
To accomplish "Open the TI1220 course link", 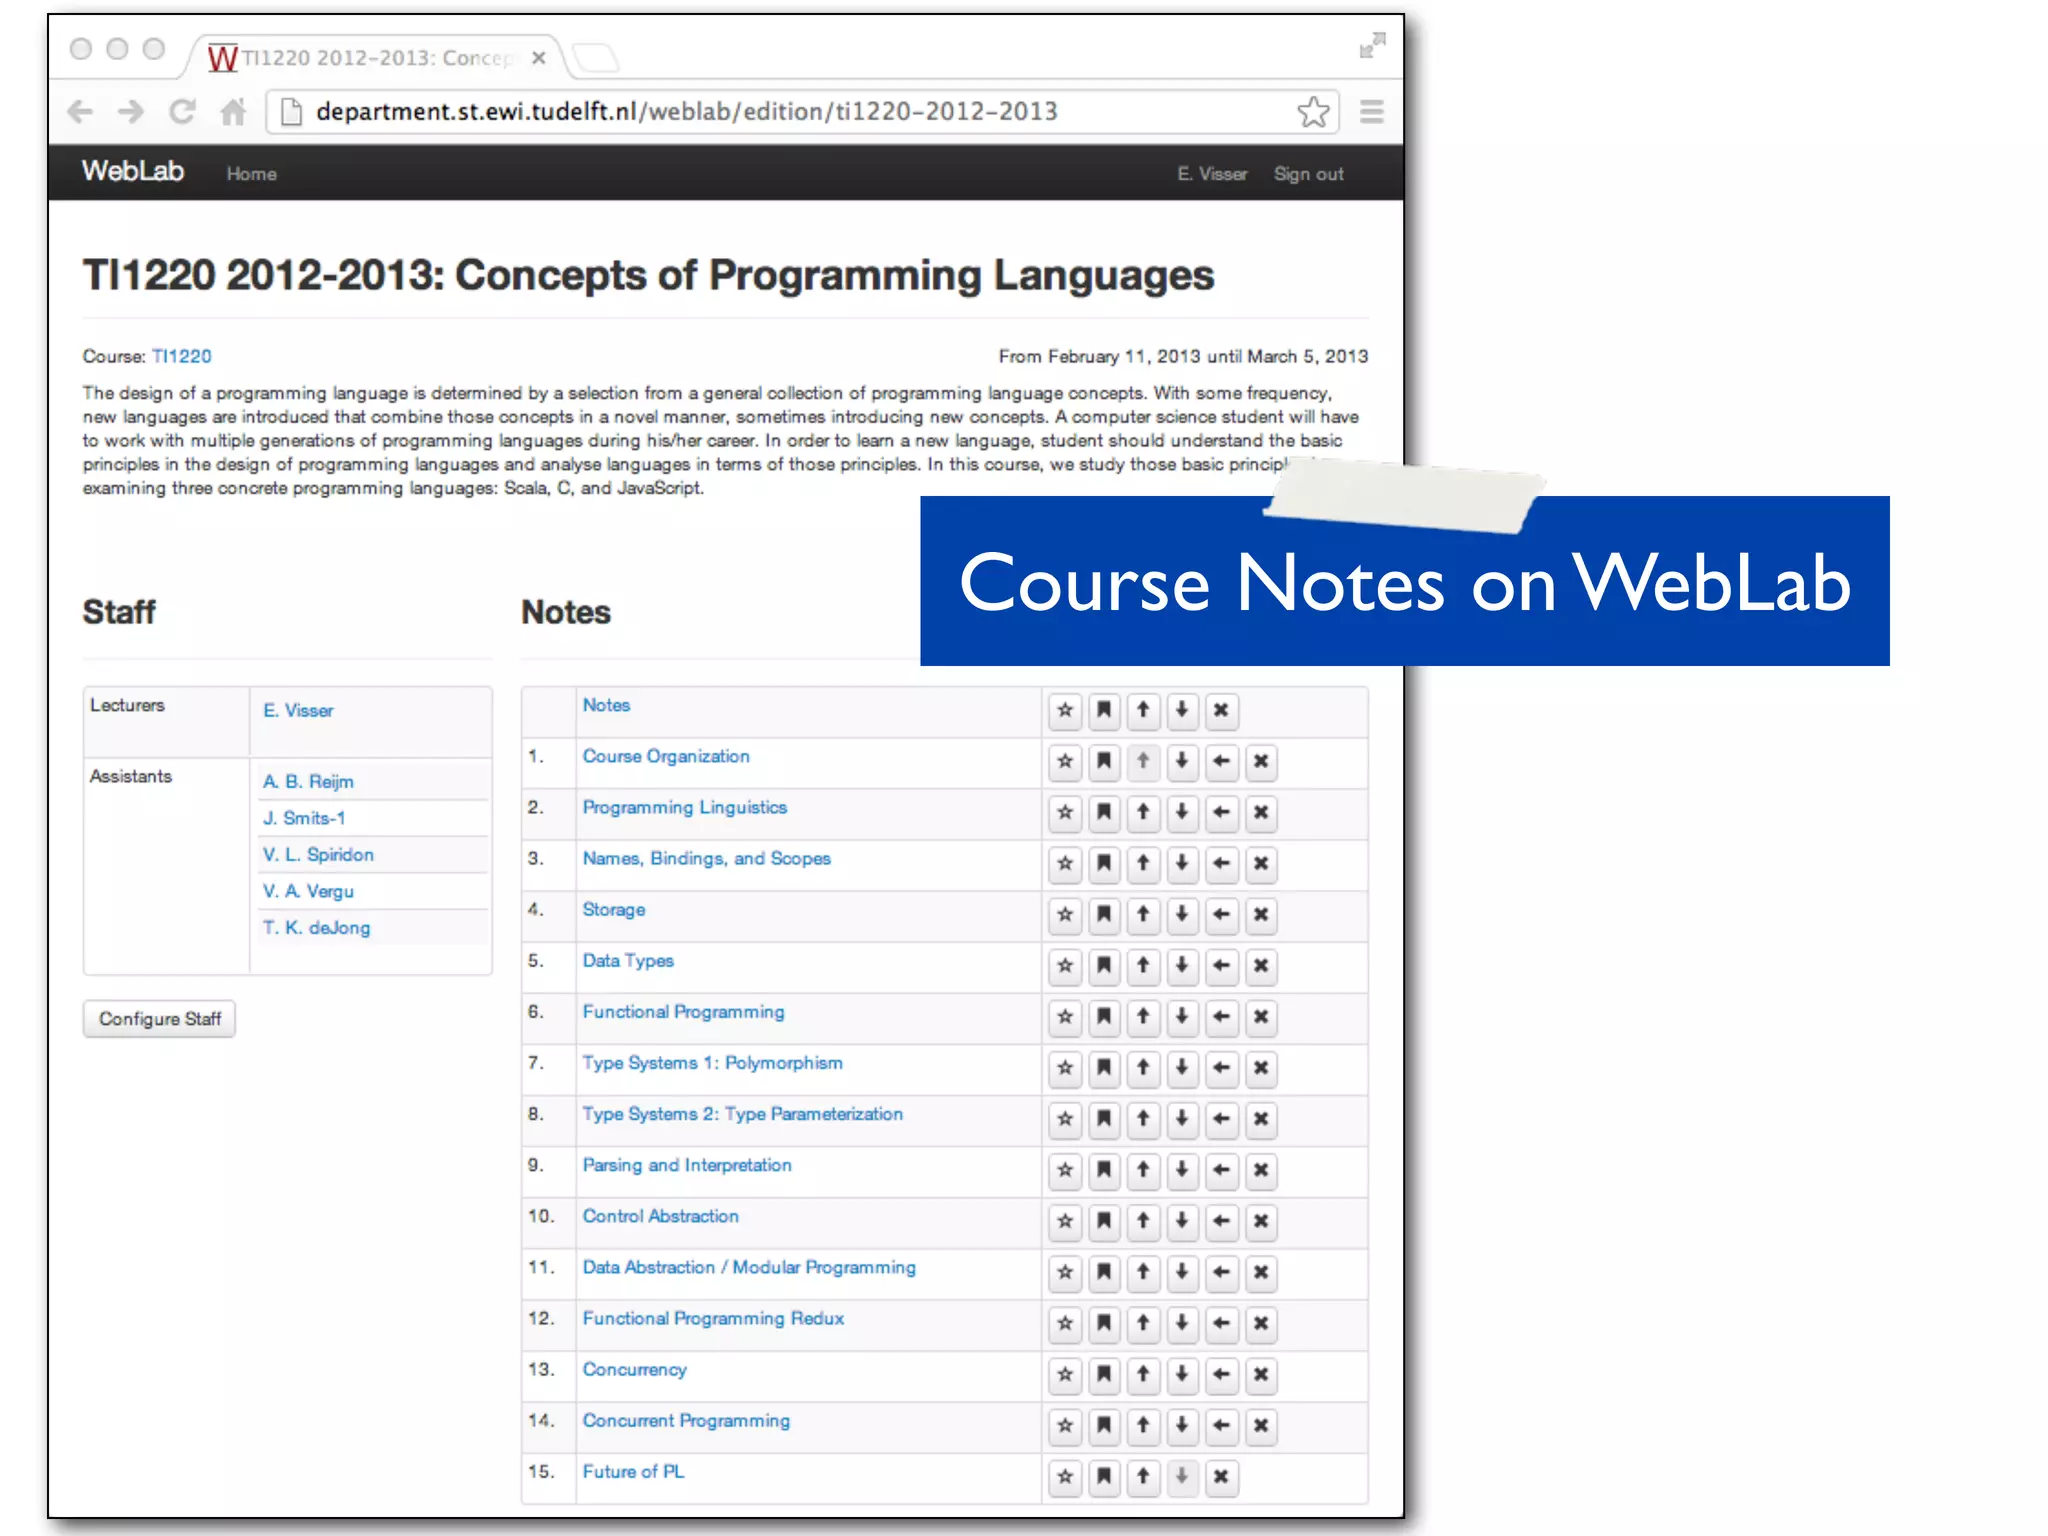I will 181,356.
